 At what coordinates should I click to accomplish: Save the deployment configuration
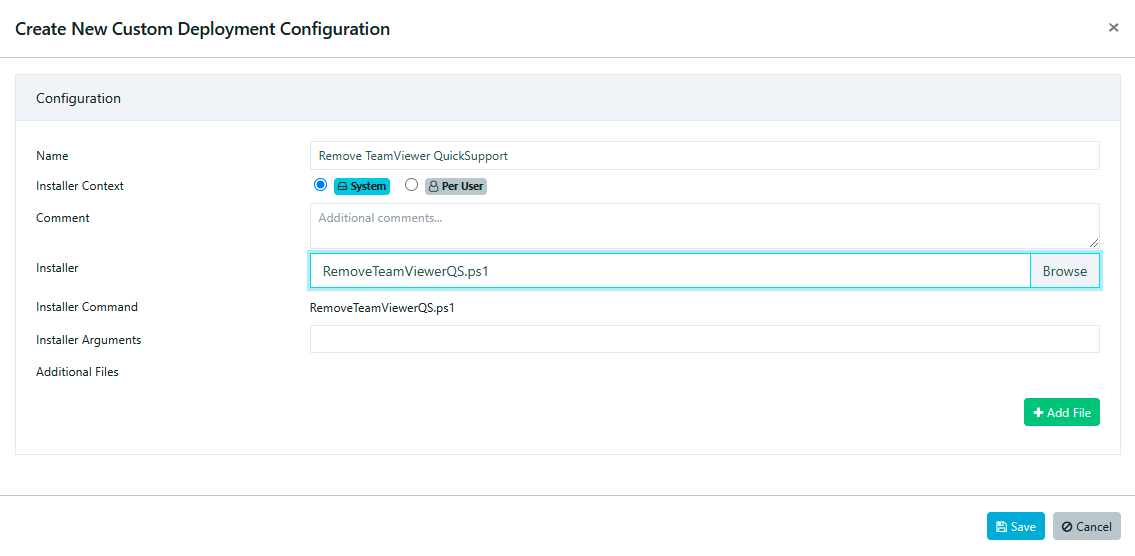pos(1016,526)
